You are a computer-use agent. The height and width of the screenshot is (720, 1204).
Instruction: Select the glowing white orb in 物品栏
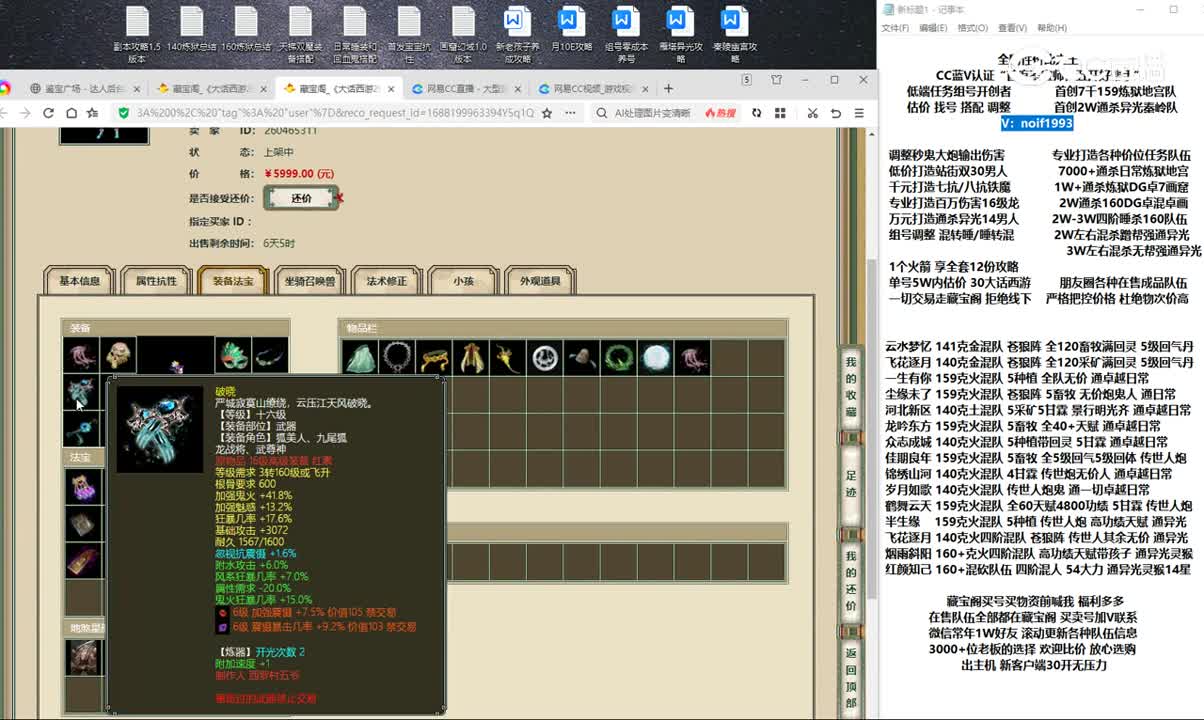656,357
